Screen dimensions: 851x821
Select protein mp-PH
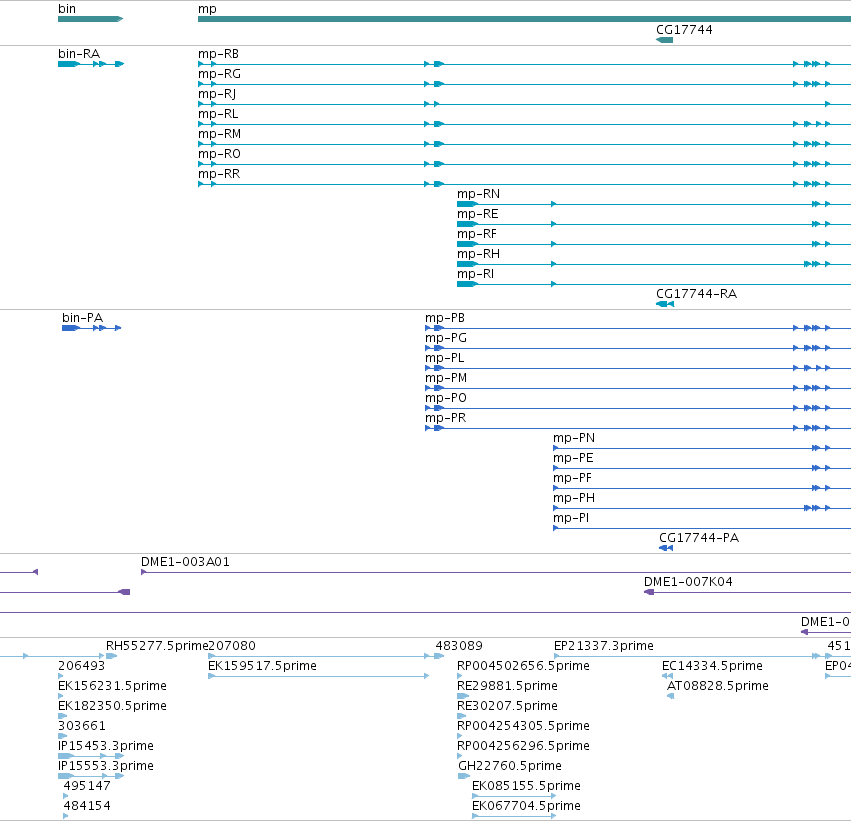[x=574, y=498]
